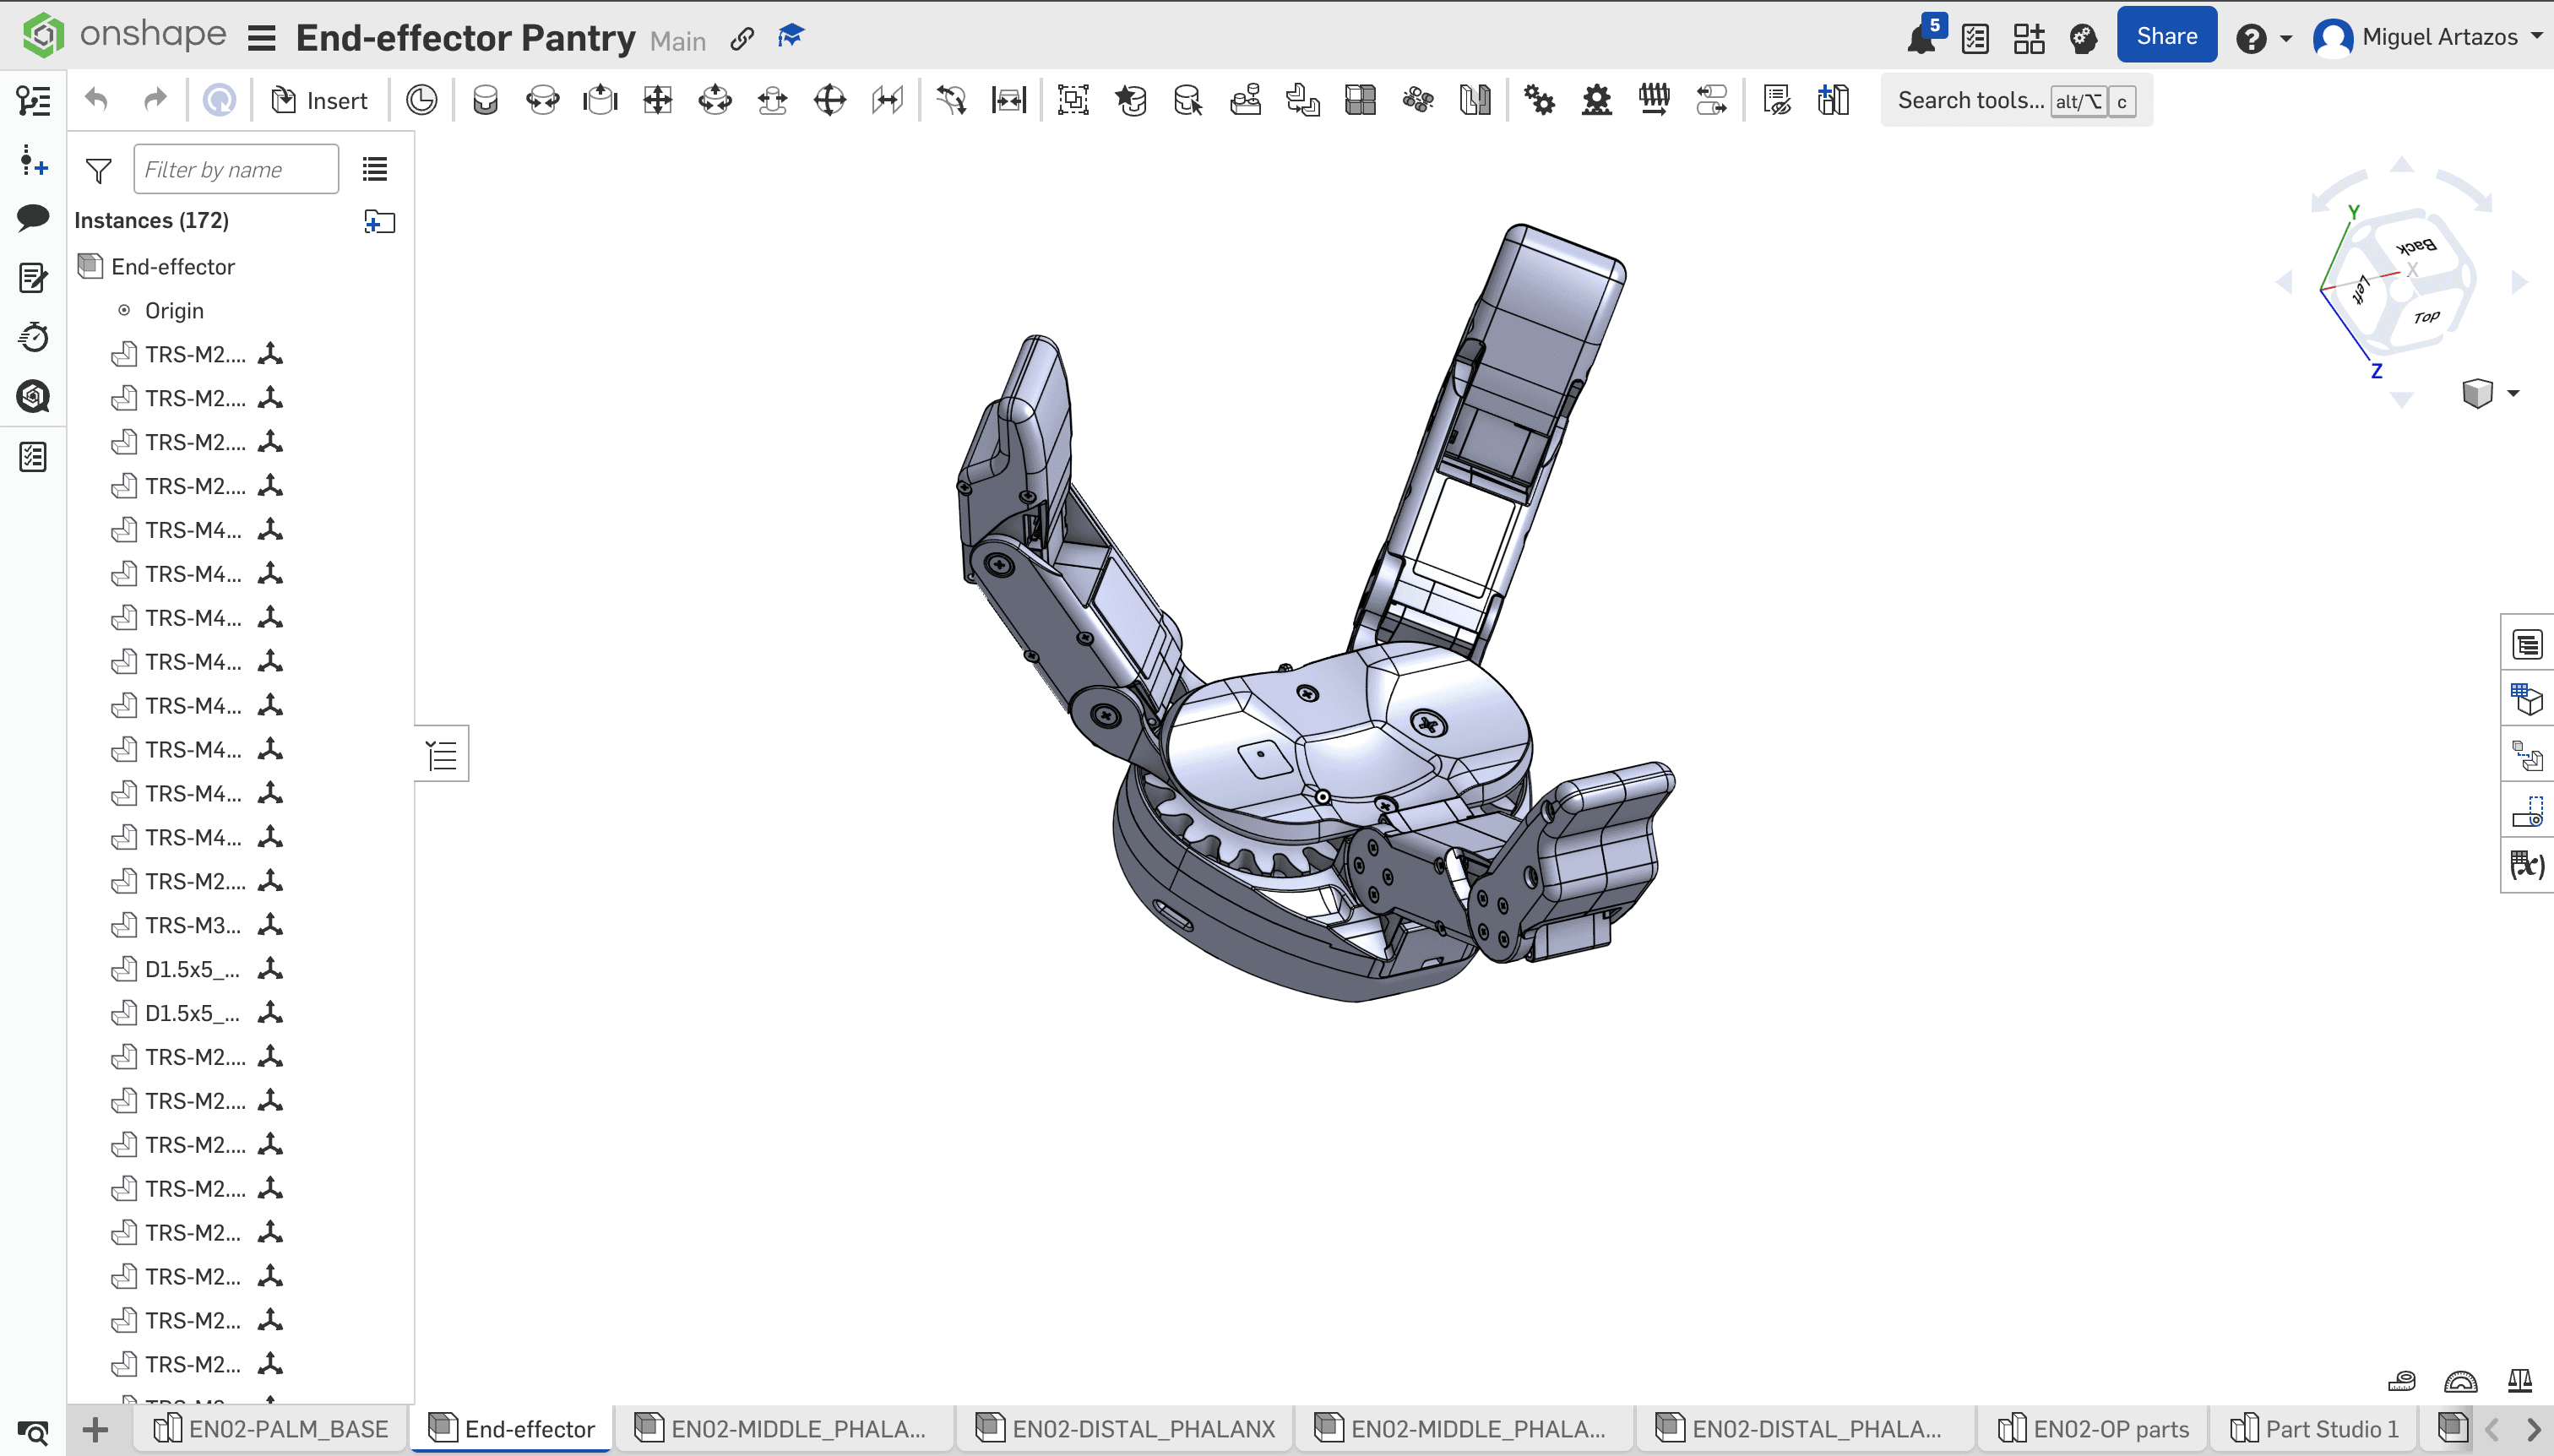Viewport: 2554px width, 1456px height.
Task: Switch to Part Studio 1 tab
Action: point(2314,1428)
